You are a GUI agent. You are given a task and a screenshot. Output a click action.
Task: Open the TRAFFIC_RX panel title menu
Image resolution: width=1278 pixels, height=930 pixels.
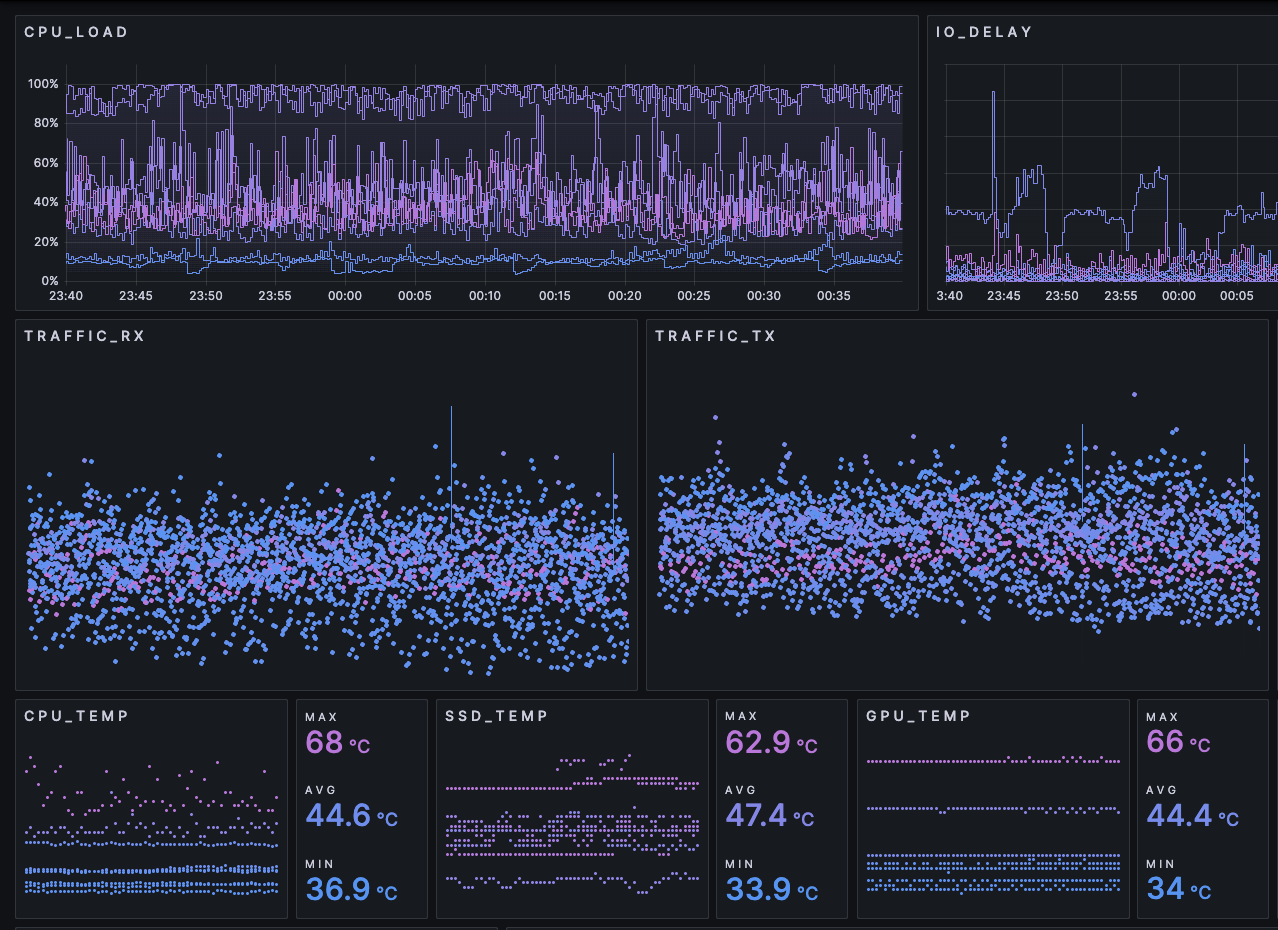[x=85, y=336]
